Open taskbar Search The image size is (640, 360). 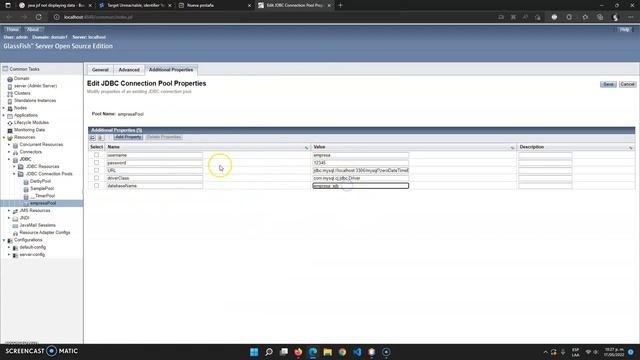click(269, 352)
